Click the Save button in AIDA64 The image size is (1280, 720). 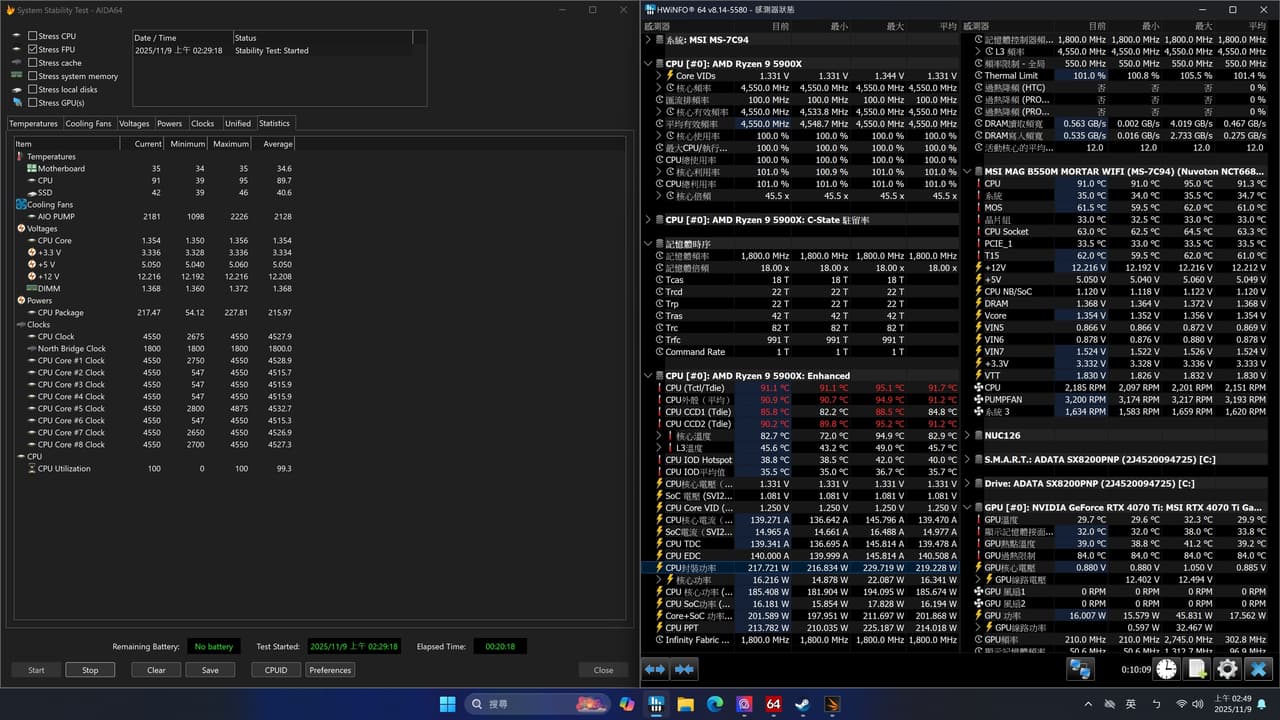[210, 670]
